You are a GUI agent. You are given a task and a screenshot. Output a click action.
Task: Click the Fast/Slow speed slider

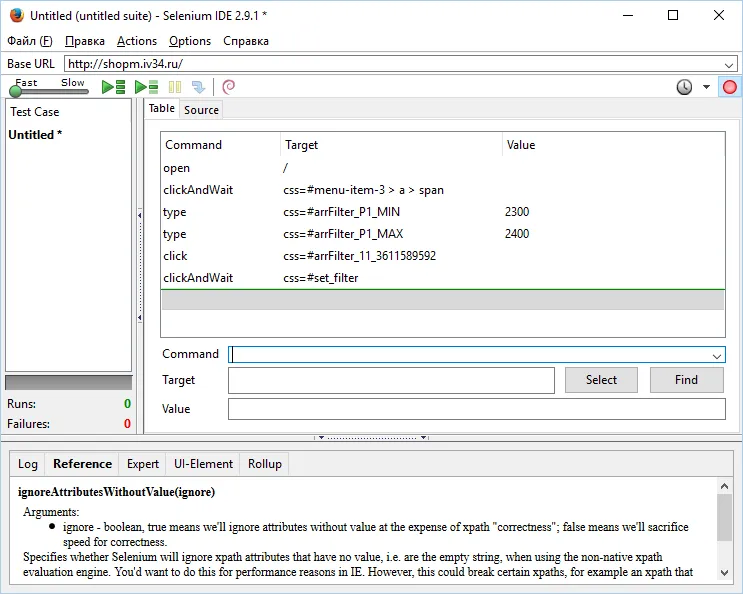pos(48,90)
